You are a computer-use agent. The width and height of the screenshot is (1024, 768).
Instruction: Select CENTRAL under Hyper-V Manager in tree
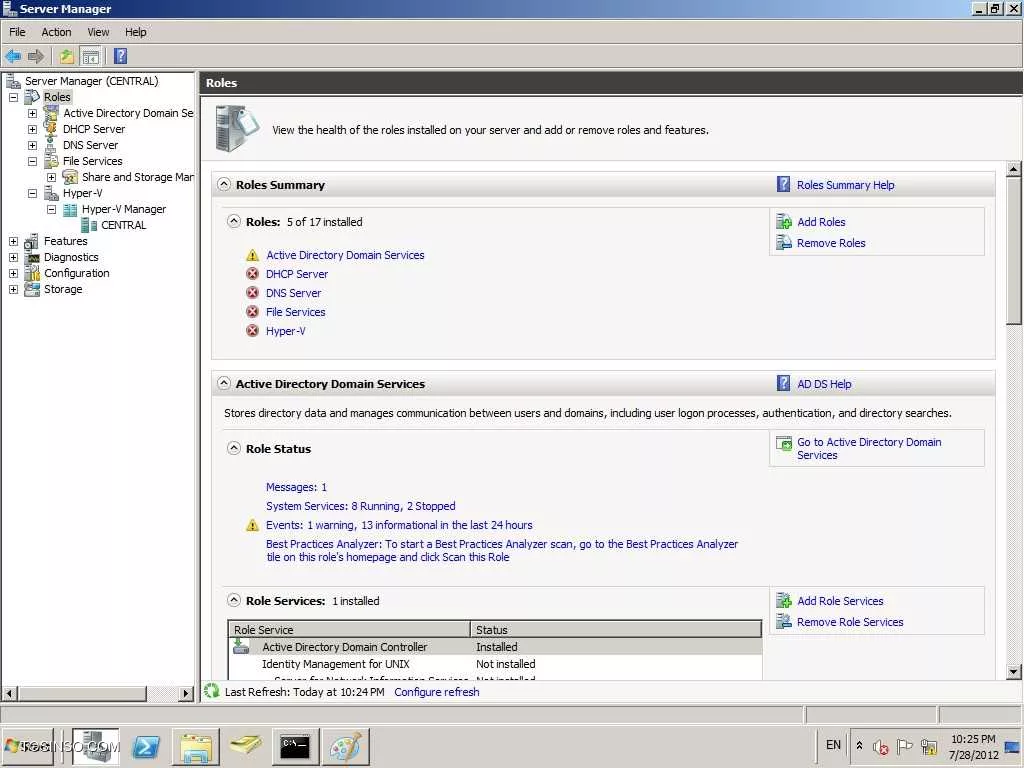tap(123, 225)
